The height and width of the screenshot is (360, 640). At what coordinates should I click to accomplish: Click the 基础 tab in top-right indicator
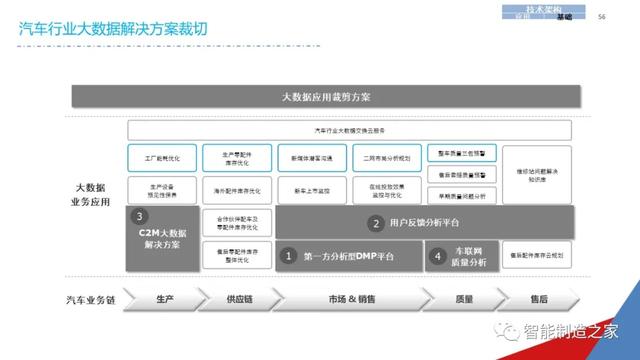[x=564, y=17]
